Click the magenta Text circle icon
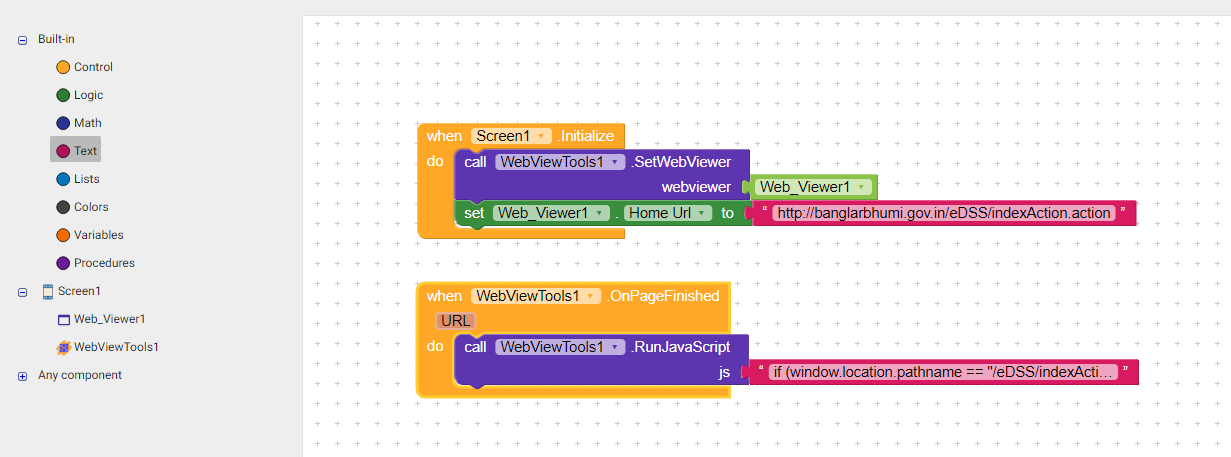The height and width of the screenshot is (457, 1231). [x=63, y=151]
